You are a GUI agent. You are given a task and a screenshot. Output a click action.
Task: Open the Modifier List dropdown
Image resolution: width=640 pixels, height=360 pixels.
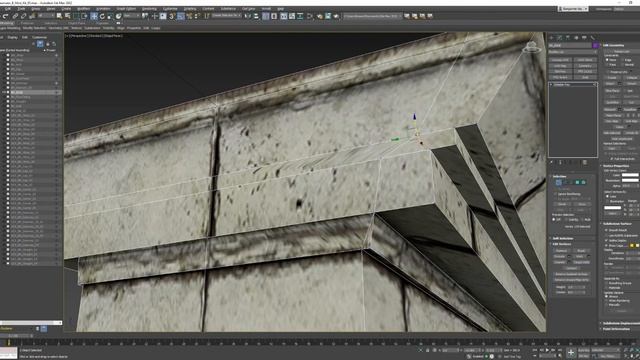tap(572, 52)
